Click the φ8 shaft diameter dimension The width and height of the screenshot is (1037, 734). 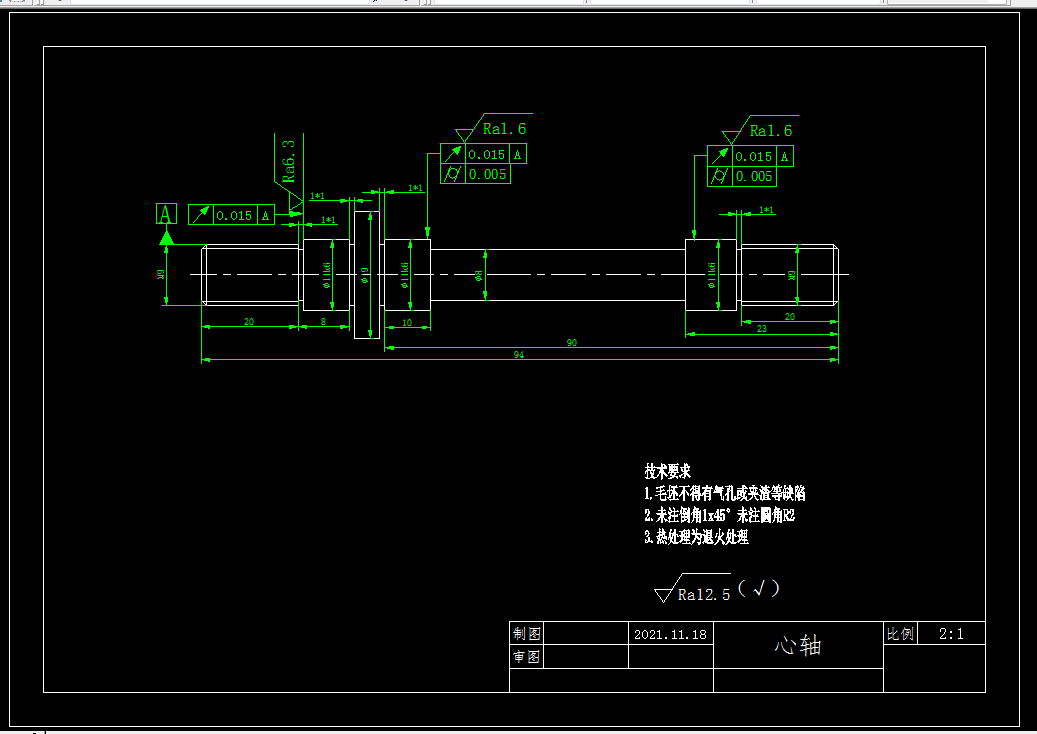pos(479,275)
